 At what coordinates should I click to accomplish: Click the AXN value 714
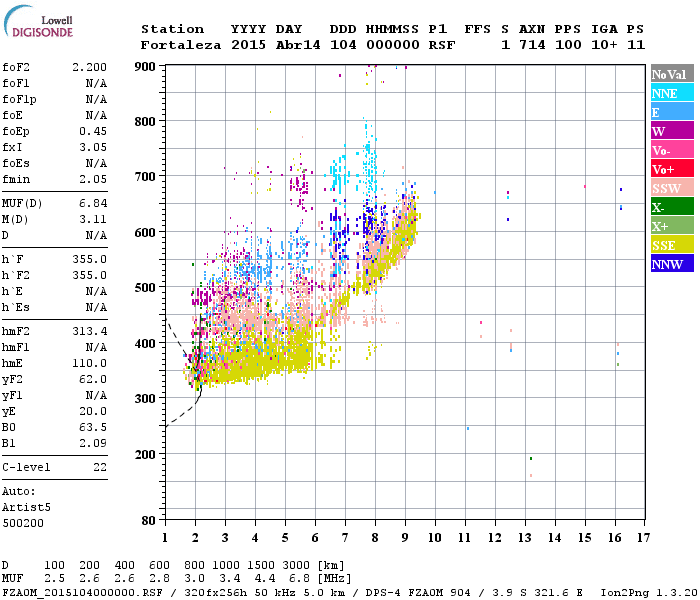click(x=532, y=45)
